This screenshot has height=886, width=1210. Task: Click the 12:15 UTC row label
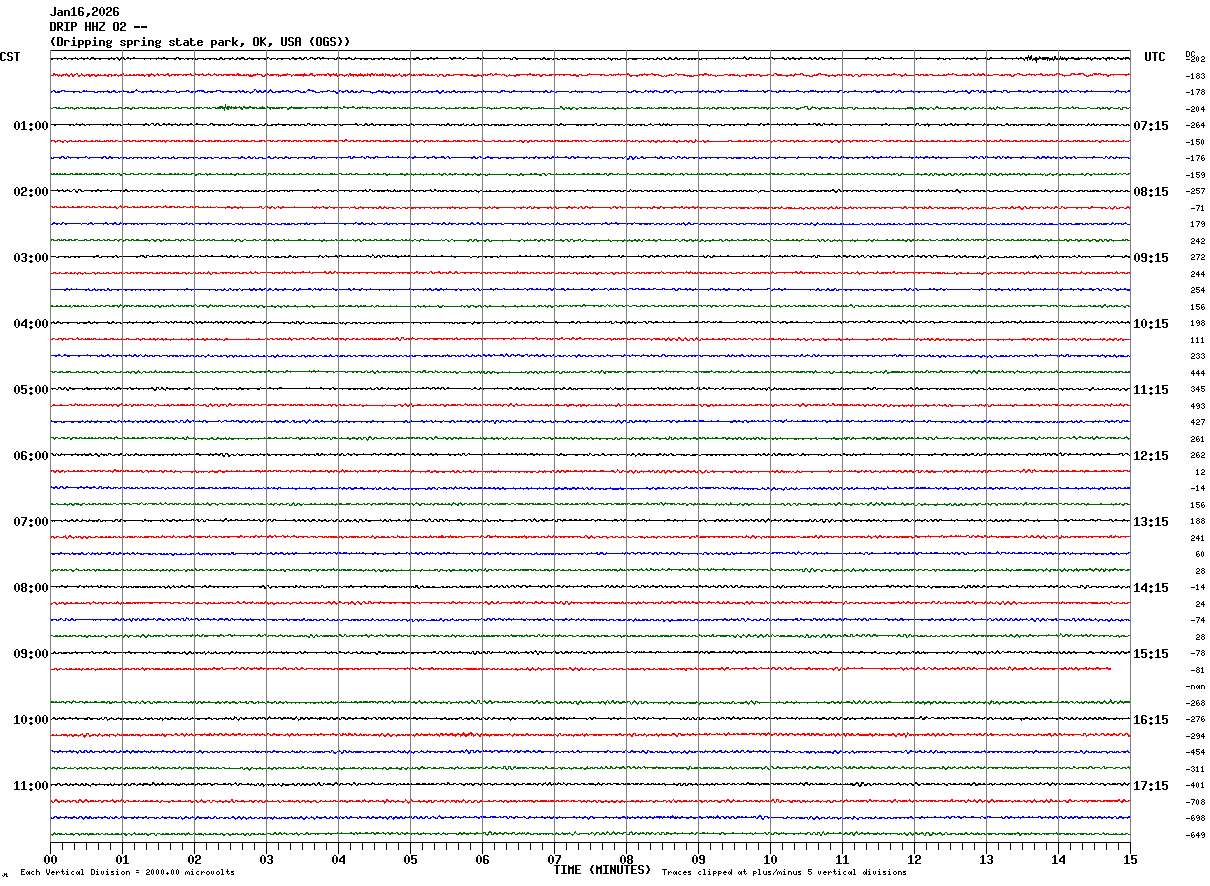1151,456
